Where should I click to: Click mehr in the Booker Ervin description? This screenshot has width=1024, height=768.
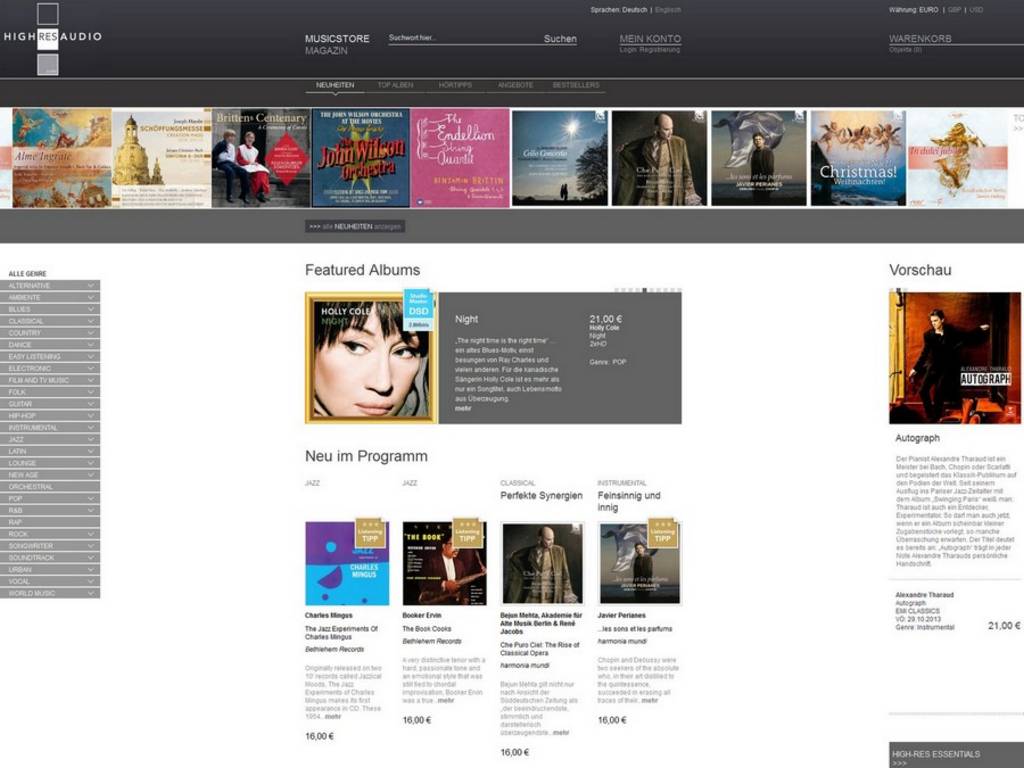coord(446,700)
